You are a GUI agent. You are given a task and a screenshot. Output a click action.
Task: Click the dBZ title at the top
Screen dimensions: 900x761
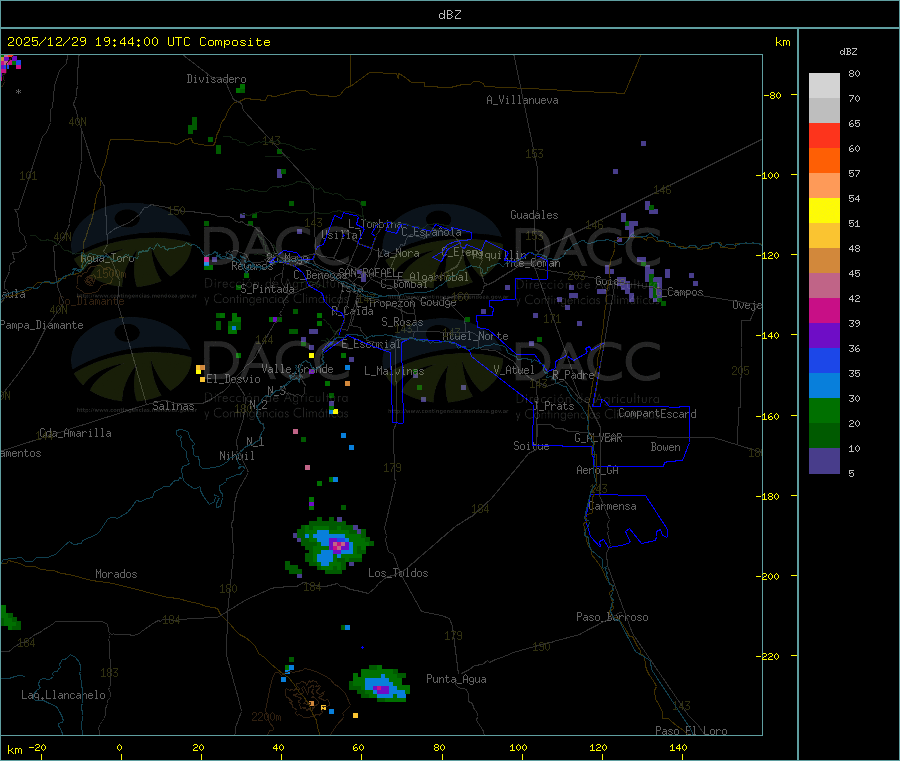[449, 15]
